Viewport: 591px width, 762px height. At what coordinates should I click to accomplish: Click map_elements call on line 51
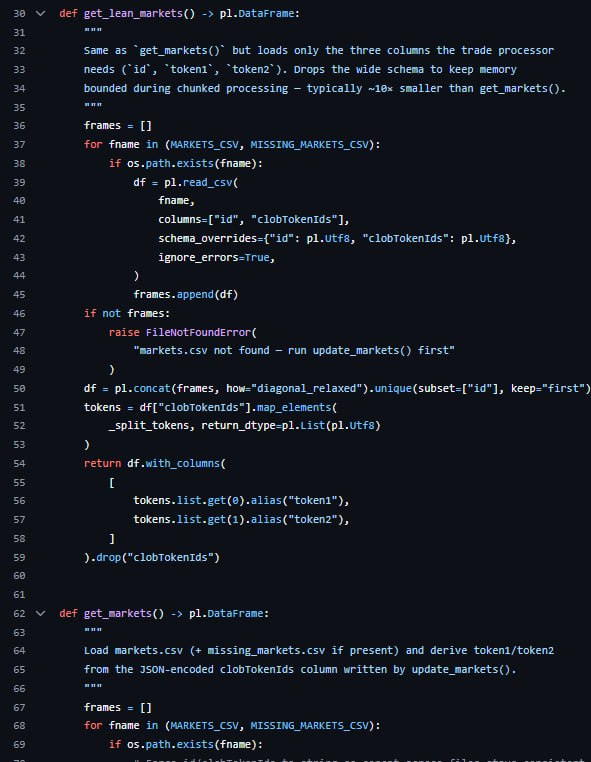pyautogui.click(x=294, y=408)
